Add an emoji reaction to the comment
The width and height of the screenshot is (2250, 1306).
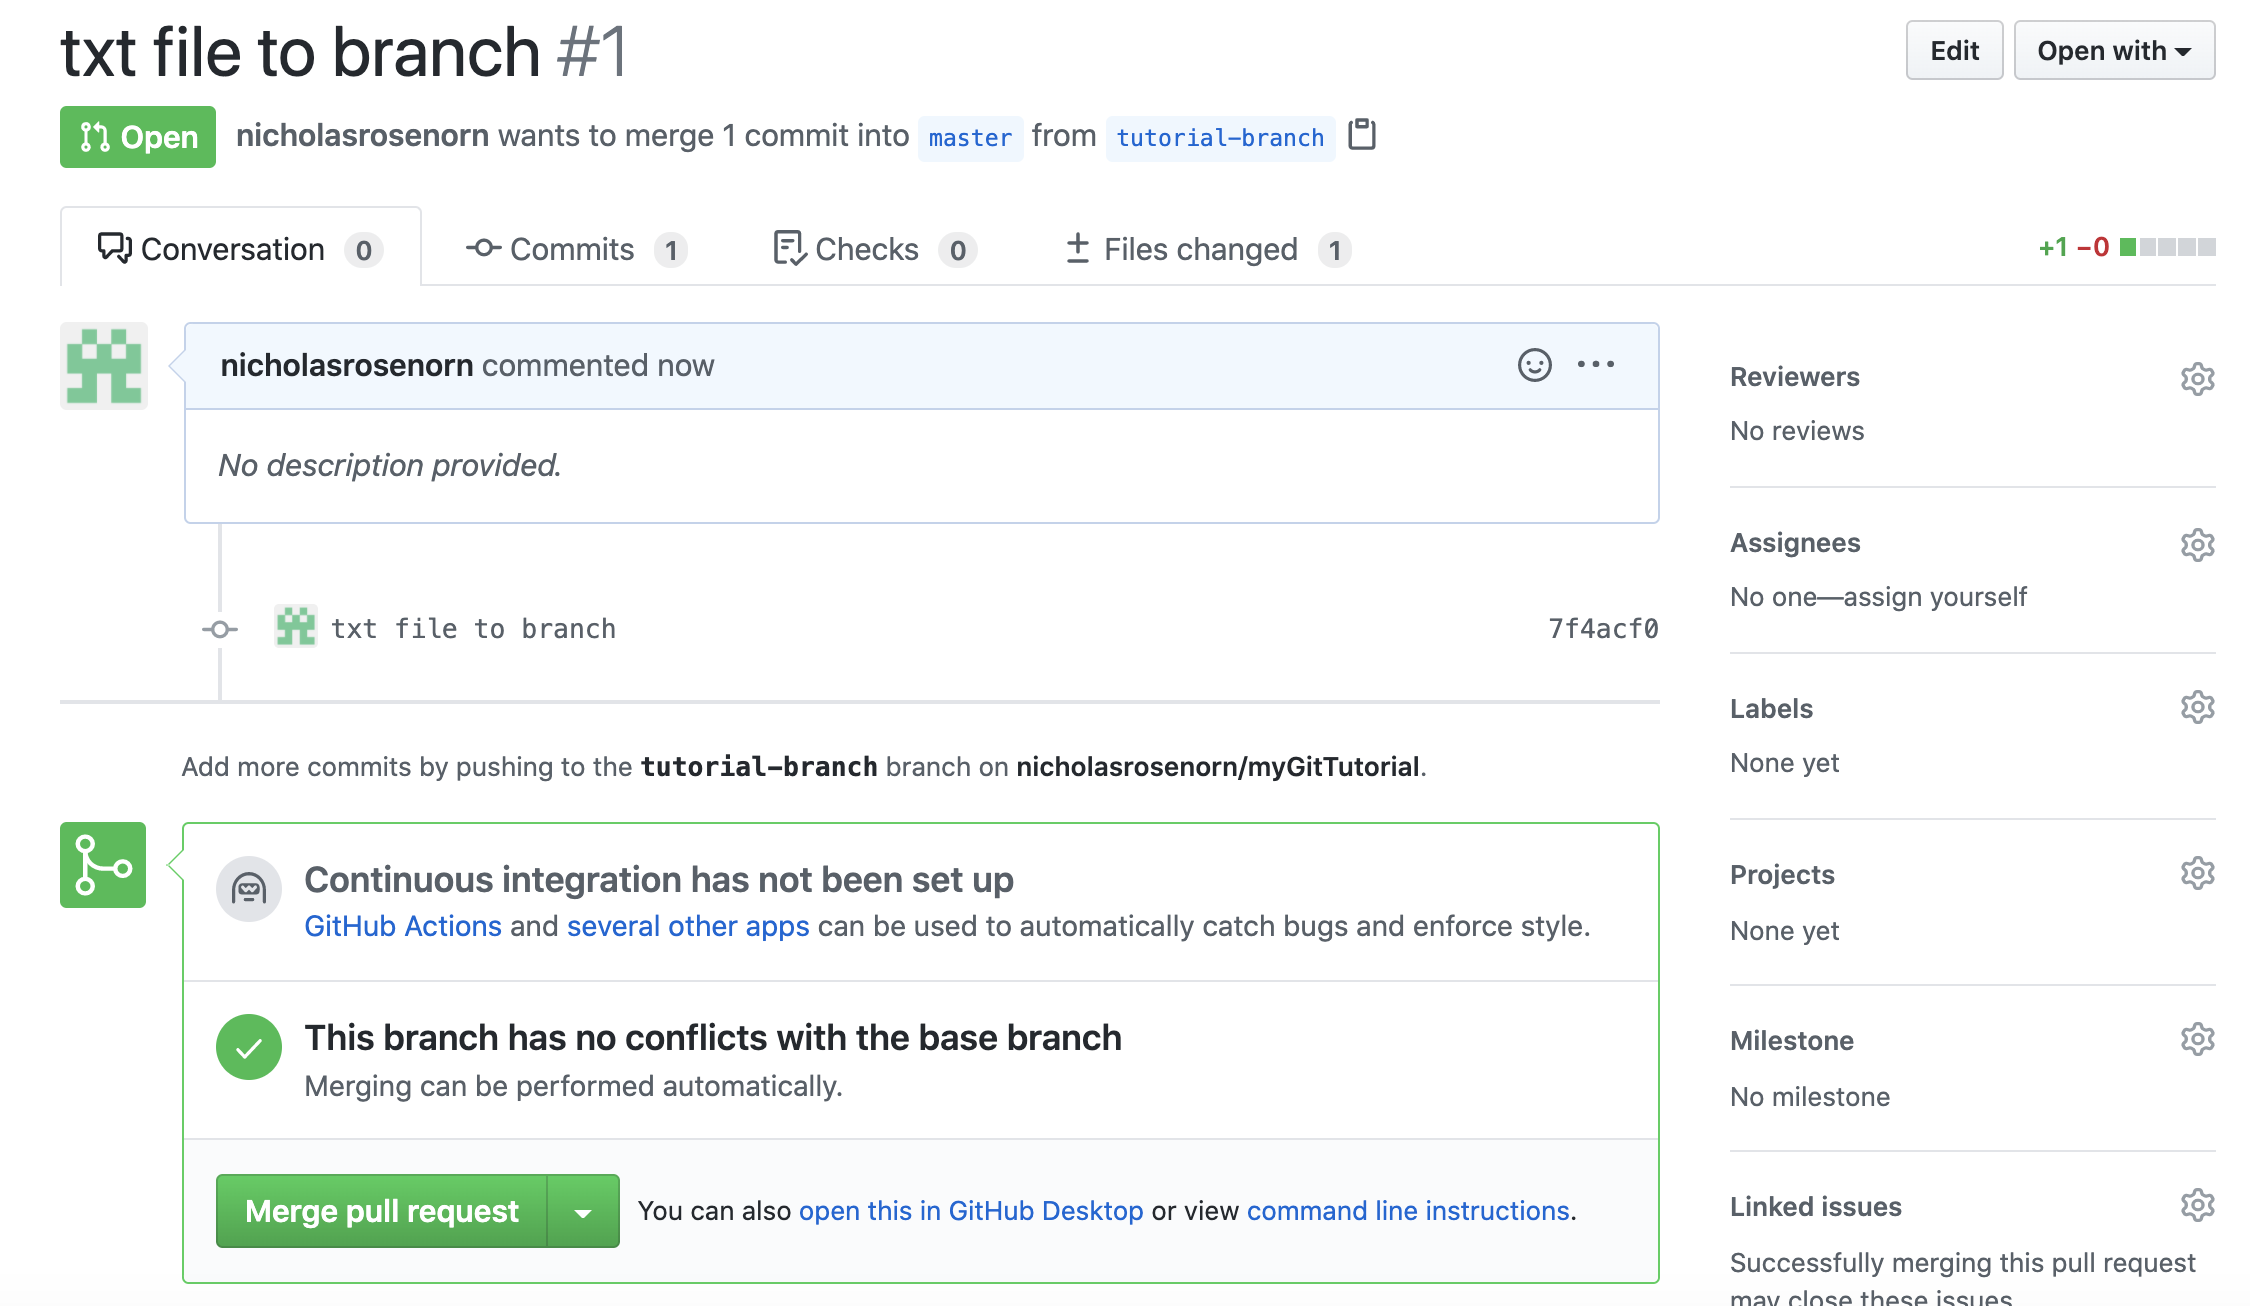point(1534,365)
